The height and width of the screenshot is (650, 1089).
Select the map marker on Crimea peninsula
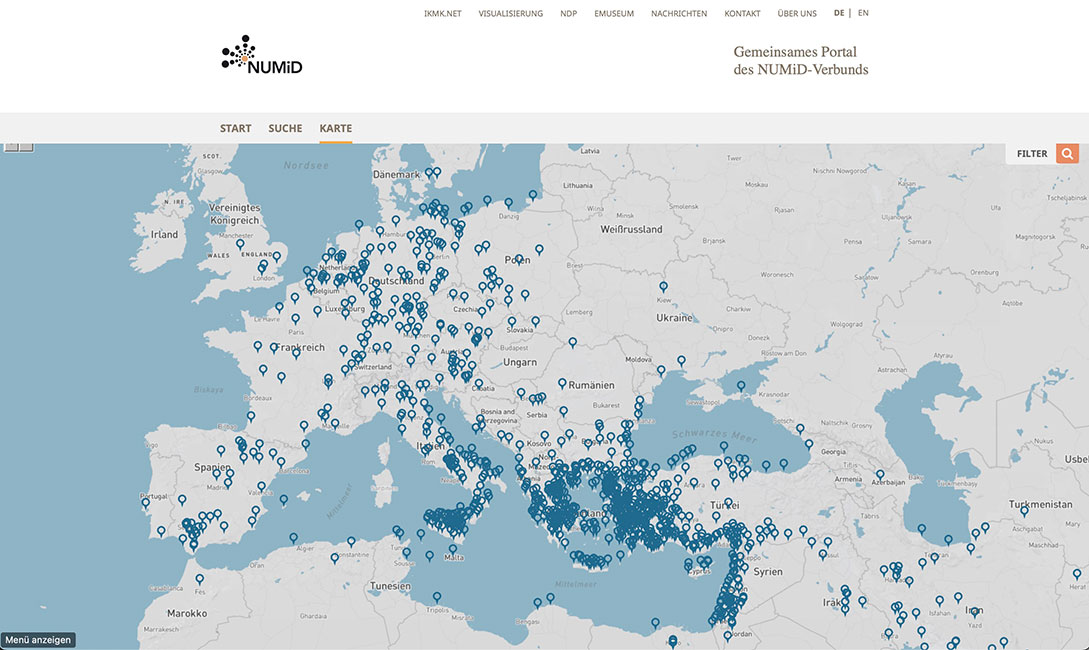741,386
